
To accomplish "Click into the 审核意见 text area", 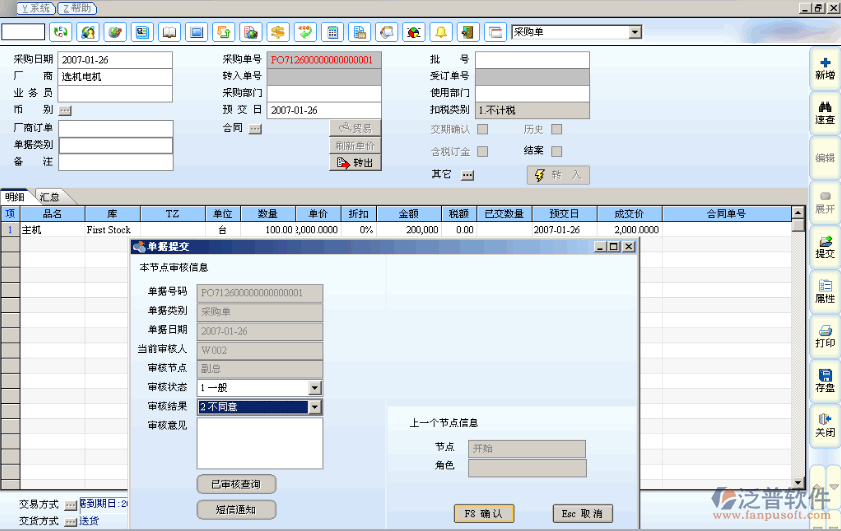I will pyautogui.click(x=259, y=443).
